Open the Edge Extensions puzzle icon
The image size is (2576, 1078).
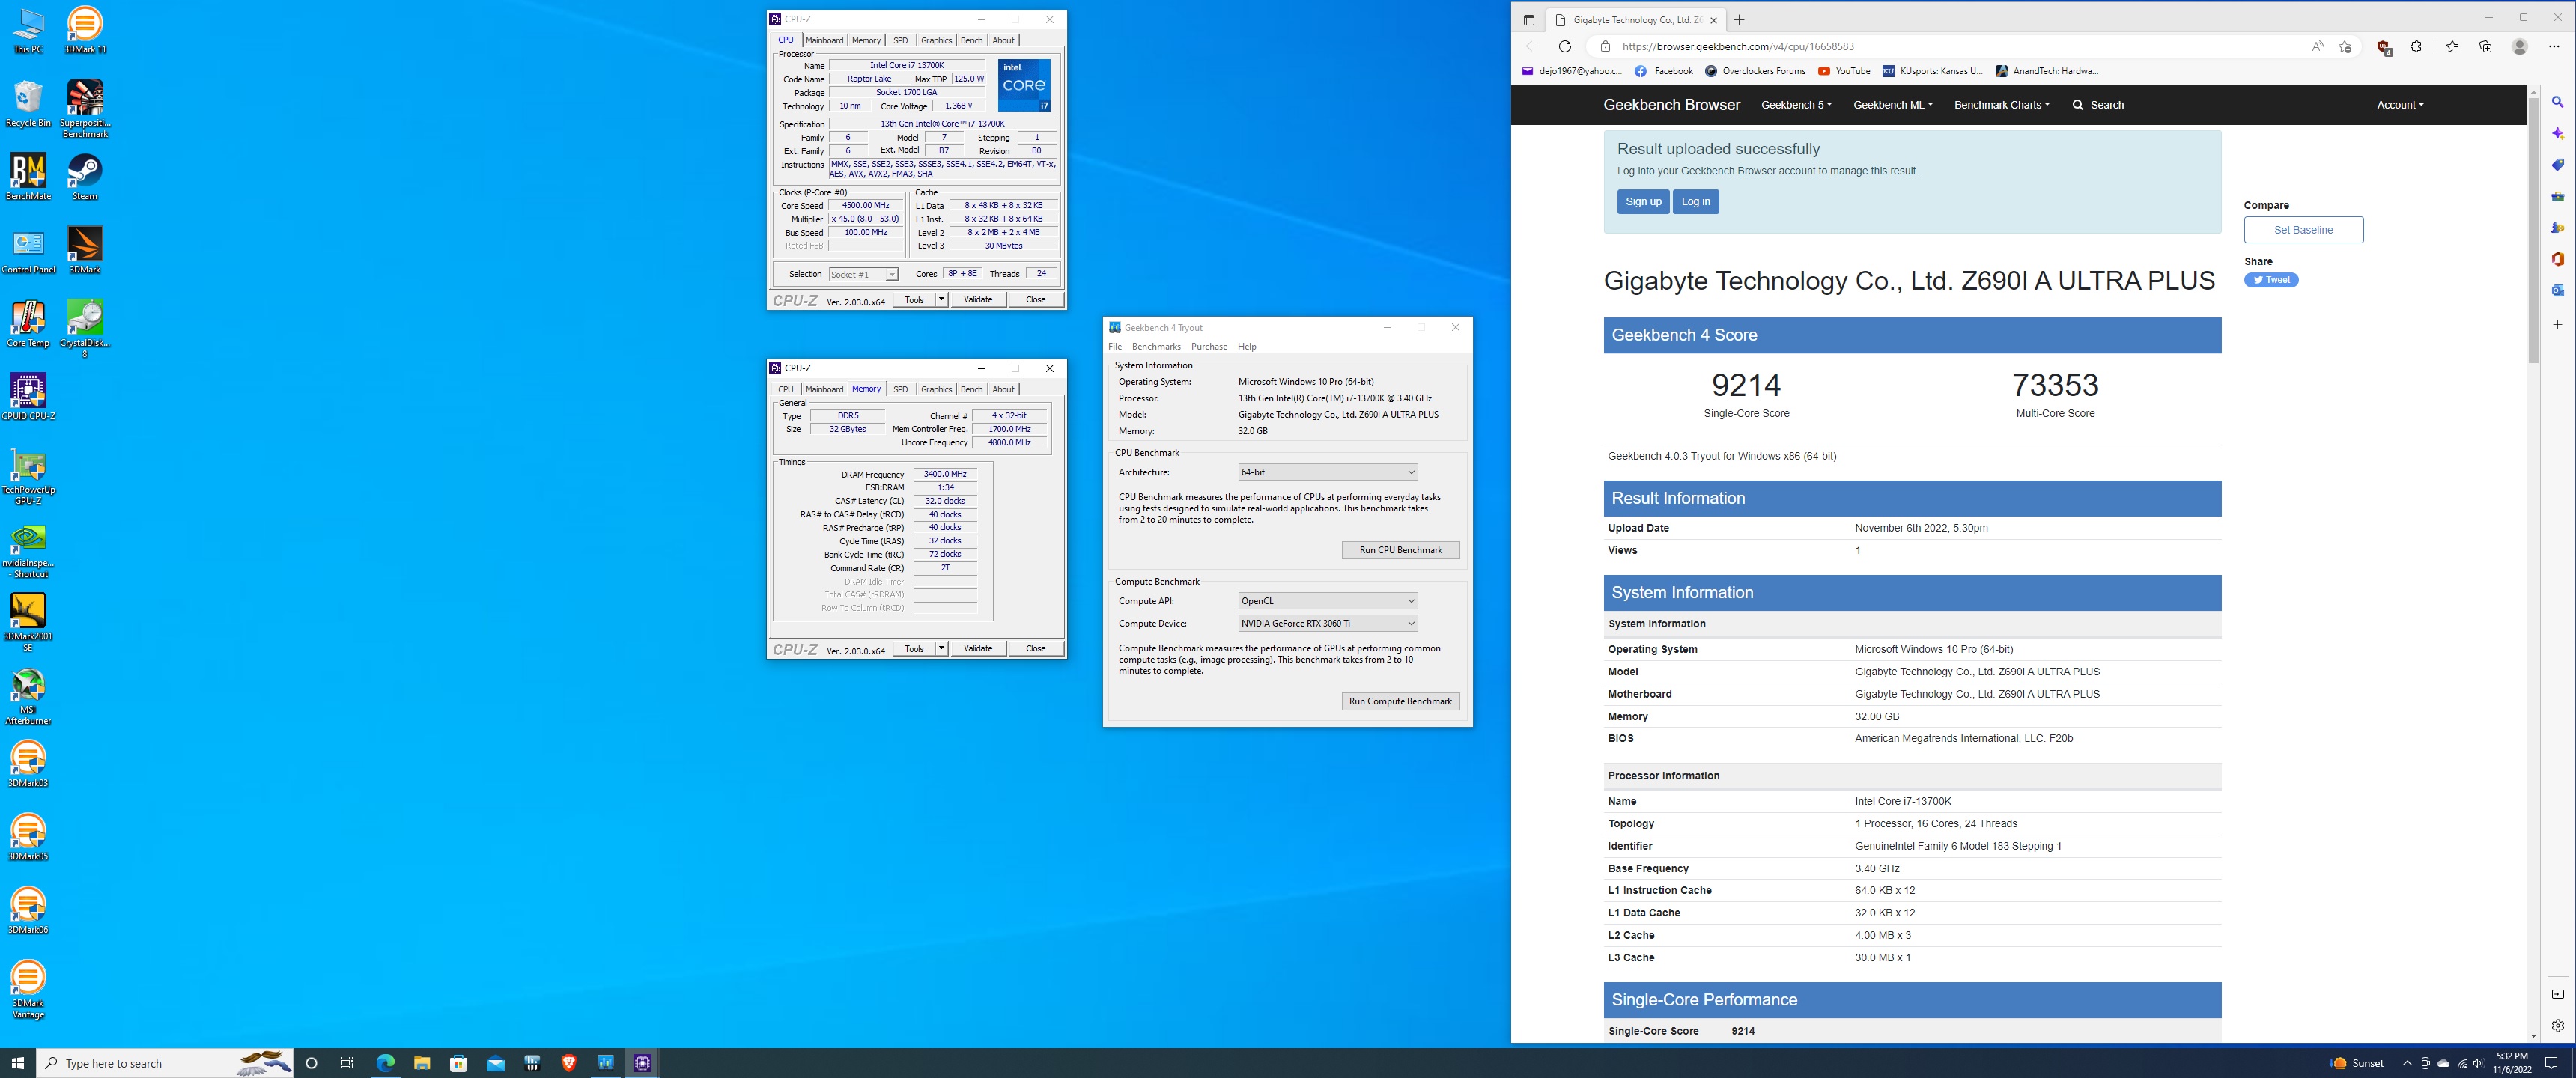pyautogui.click(x=2416, y=46)
